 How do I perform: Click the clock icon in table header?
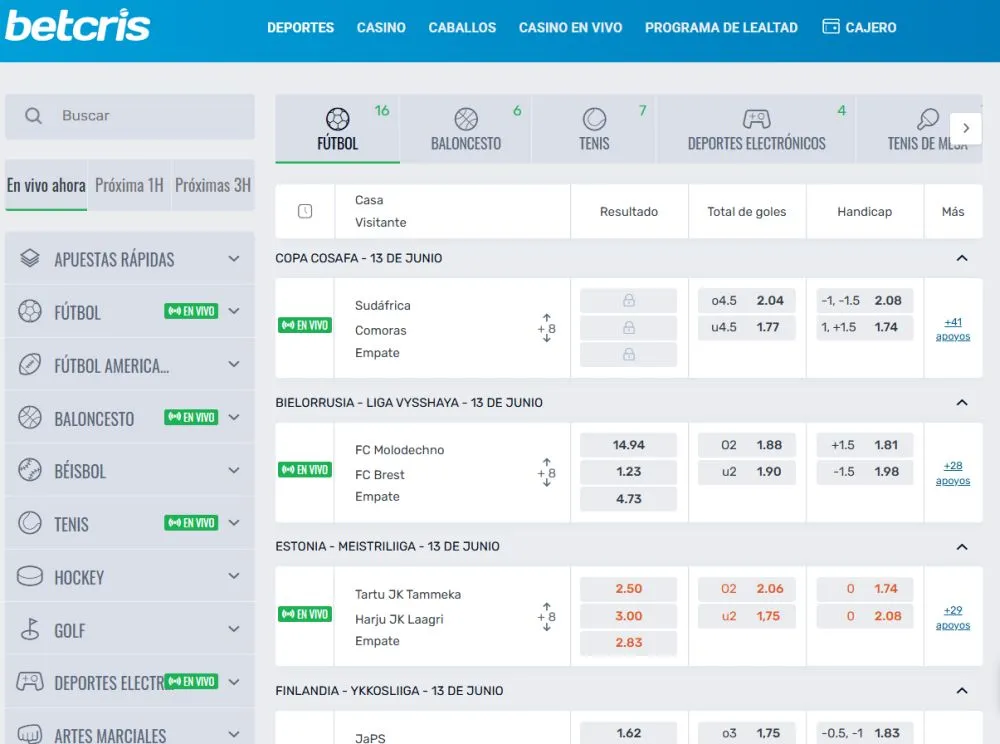(x=305, y=211)
